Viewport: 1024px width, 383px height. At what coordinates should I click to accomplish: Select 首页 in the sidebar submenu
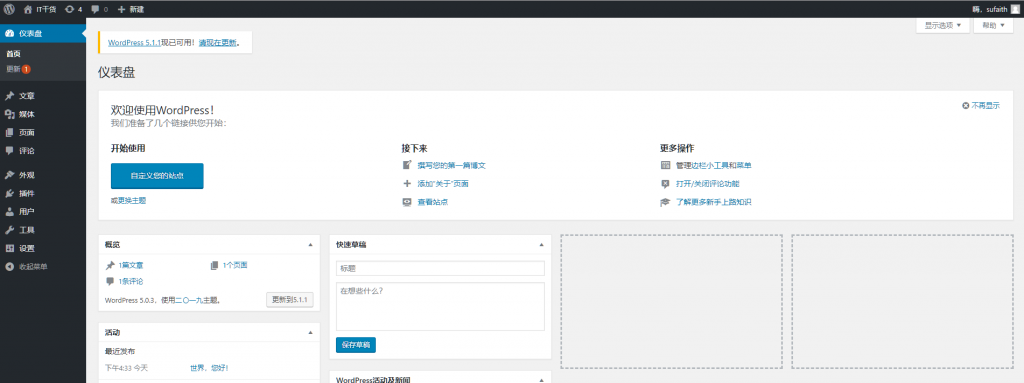coord(14,54)
